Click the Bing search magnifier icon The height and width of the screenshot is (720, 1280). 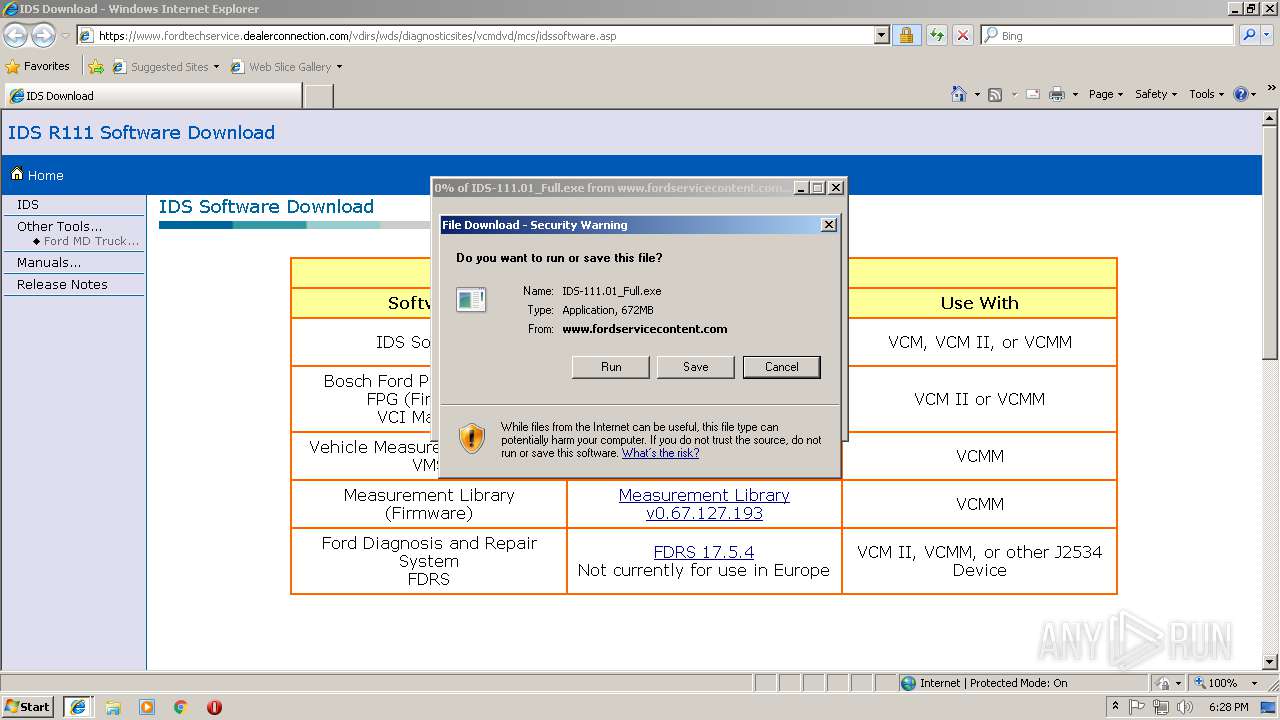(1249, 35)
